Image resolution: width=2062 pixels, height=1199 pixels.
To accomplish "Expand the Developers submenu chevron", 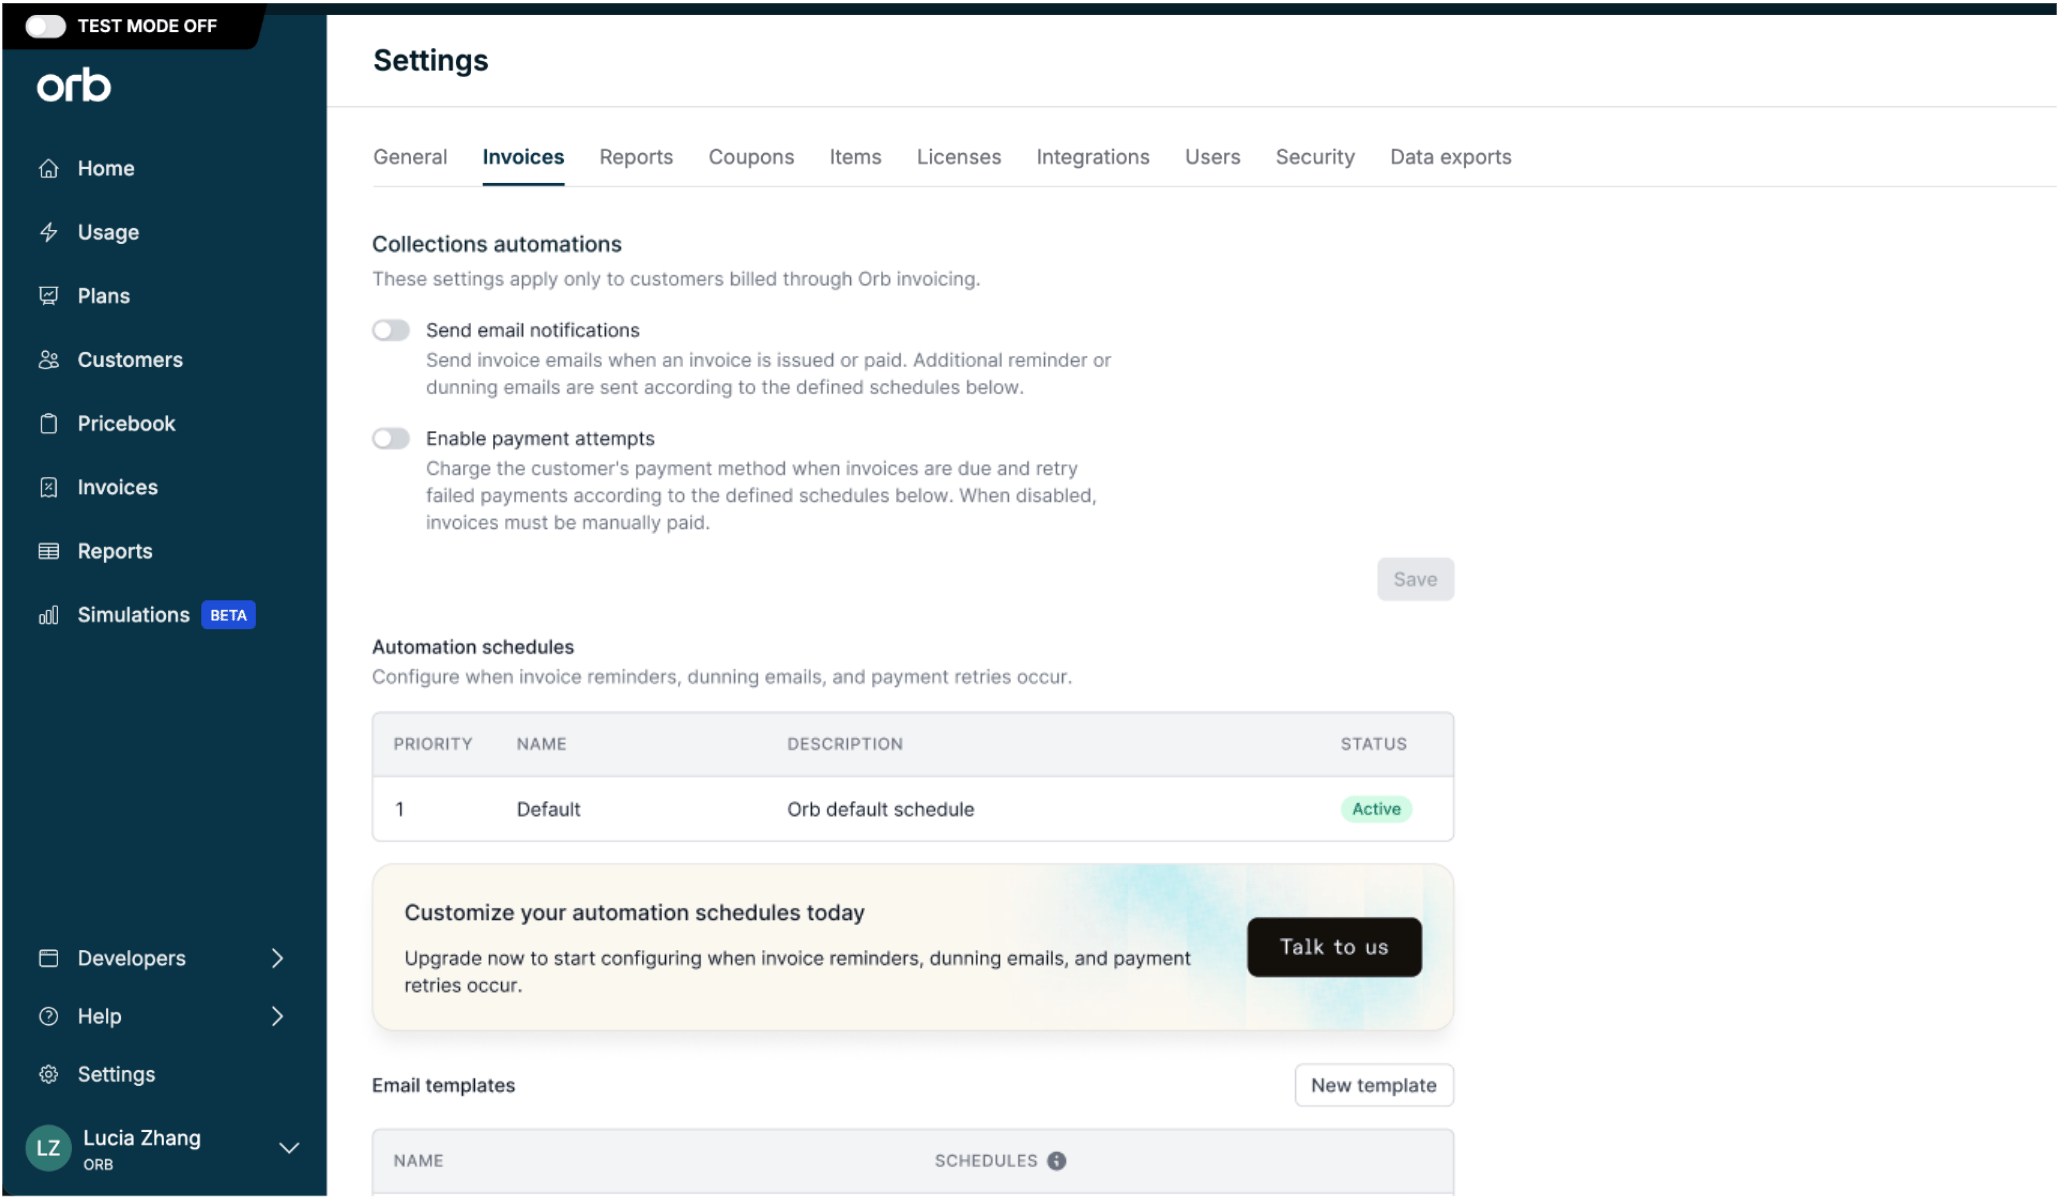I will coord(278,959).
